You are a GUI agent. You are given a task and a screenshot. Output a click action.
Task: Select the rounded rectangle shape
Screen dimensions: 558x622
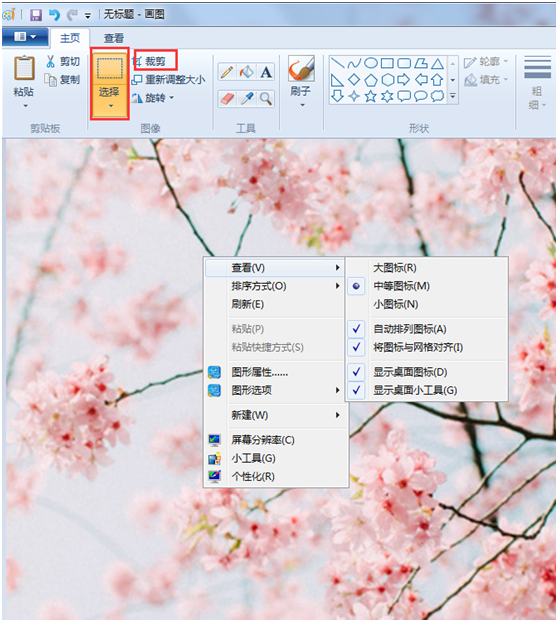pos(404,63)
